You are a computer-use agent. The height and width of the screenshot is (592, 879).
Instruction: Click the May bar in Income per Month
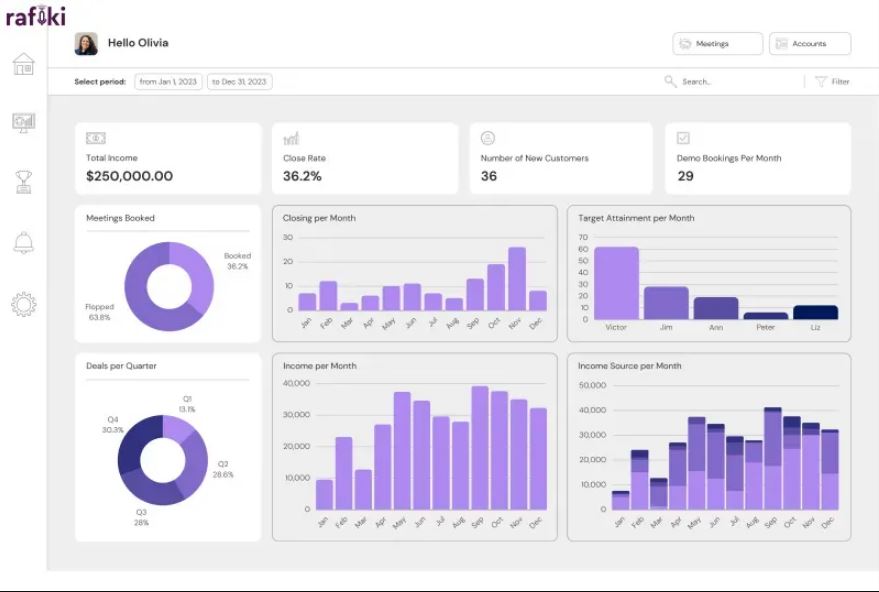[402, 451]
